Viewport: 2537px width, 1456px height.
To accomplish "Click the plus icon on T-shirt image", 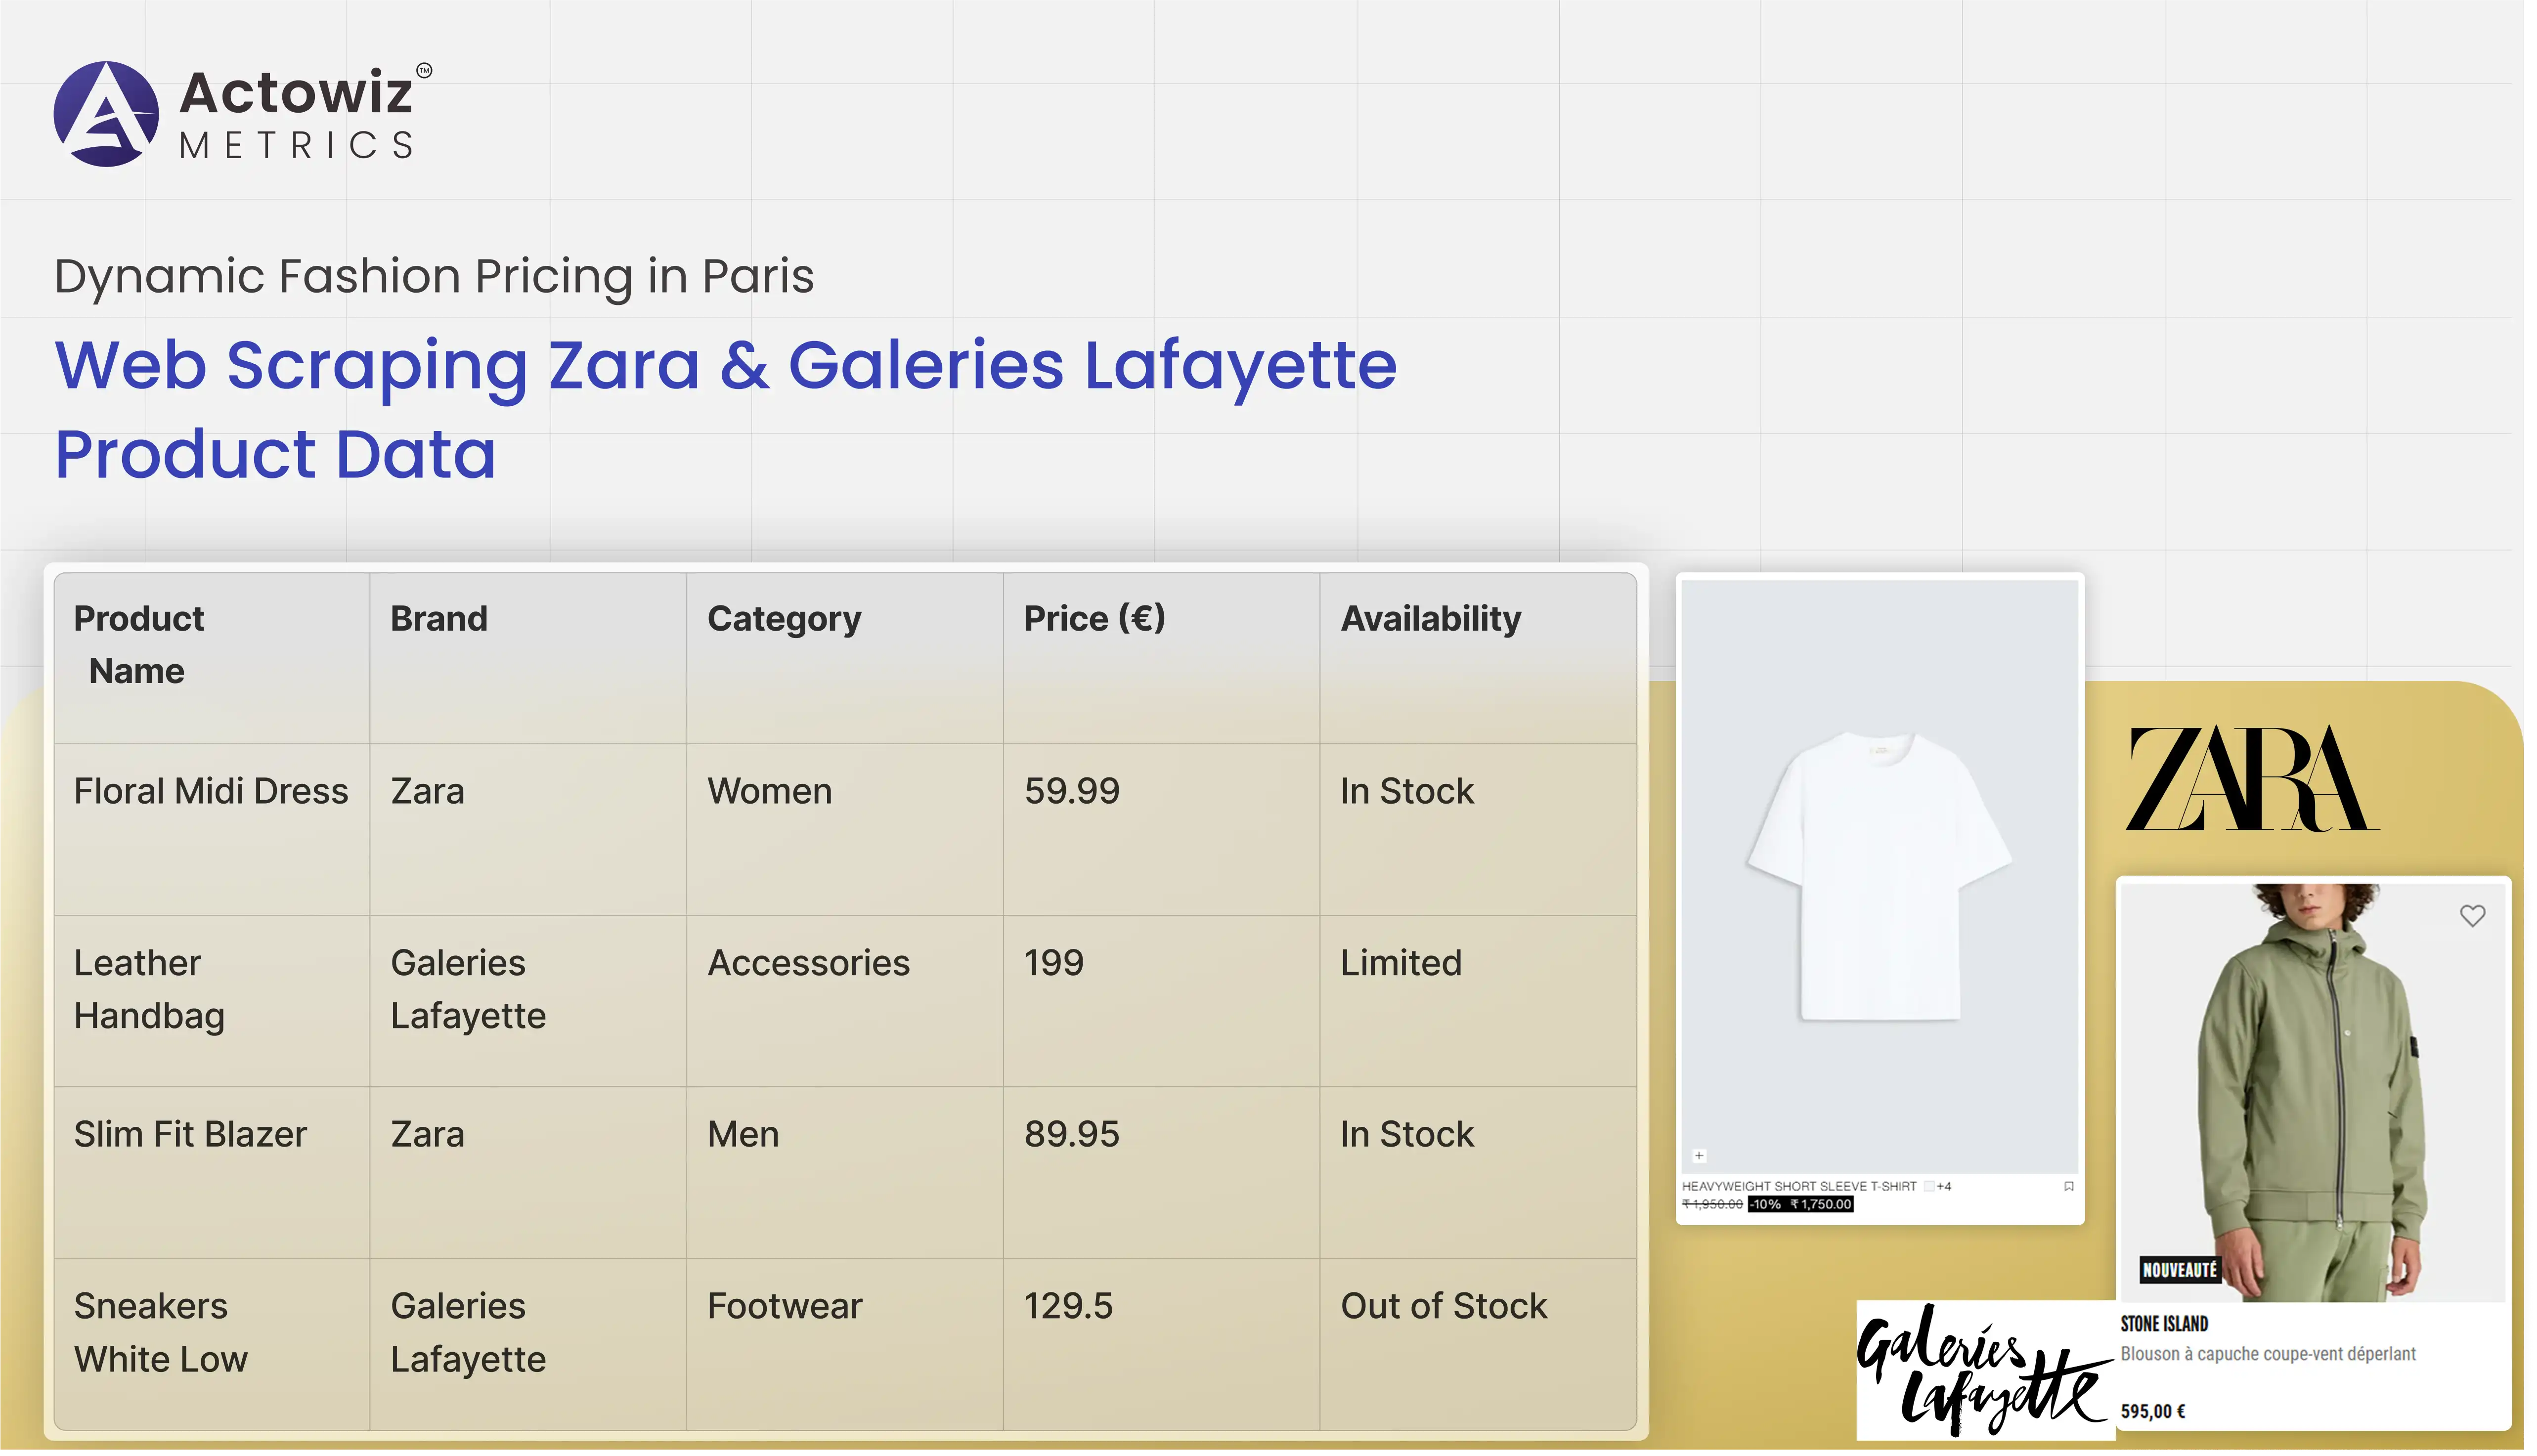I will (x=1698, y=1155).
